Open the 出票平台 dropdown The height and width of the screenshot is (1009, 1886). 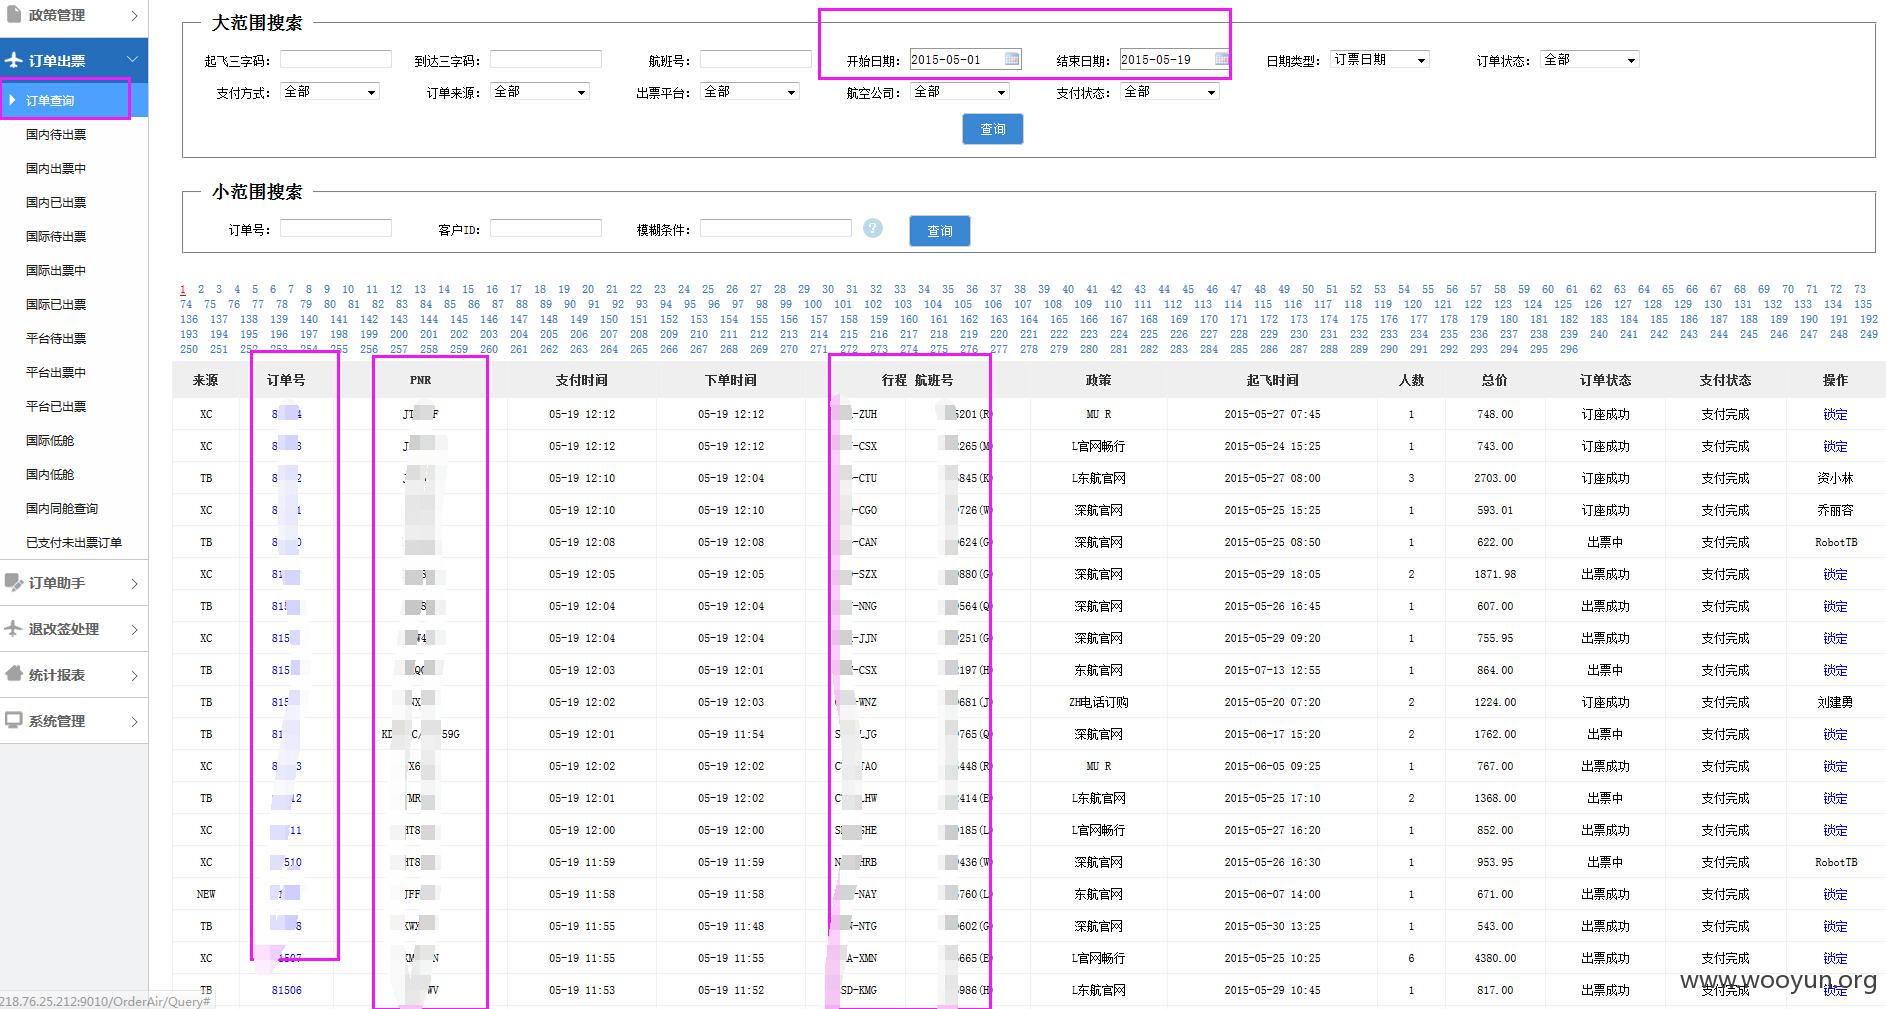[x=750, y=92]
